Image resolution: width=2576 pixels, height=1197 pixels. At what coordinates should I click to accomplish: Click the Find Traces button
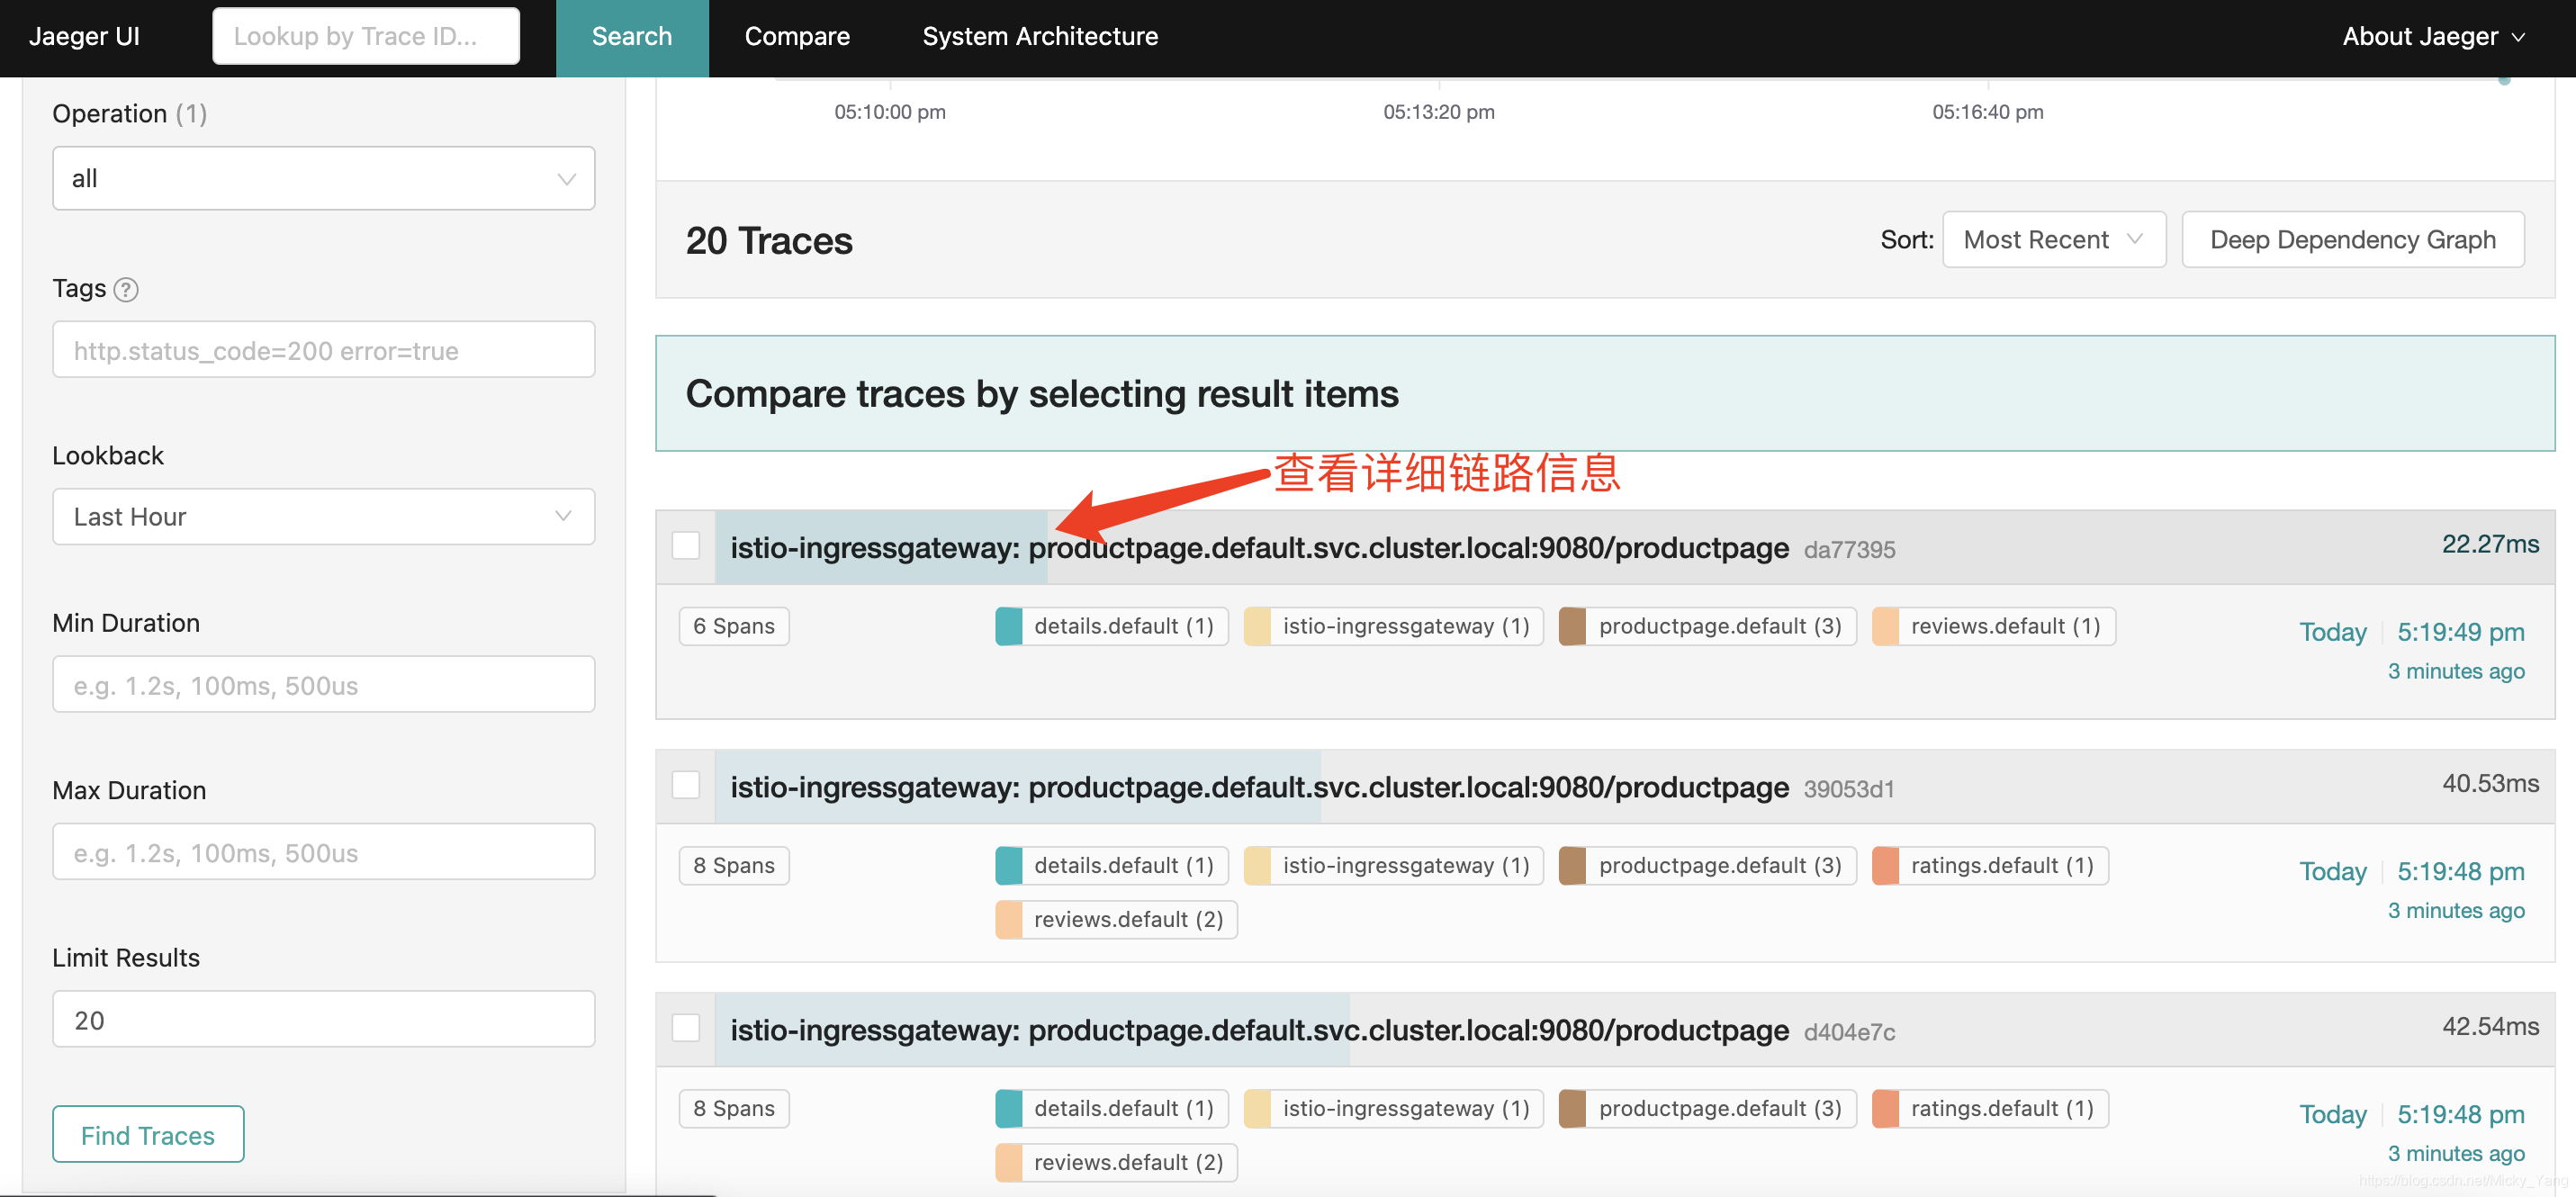(148, 1134)
